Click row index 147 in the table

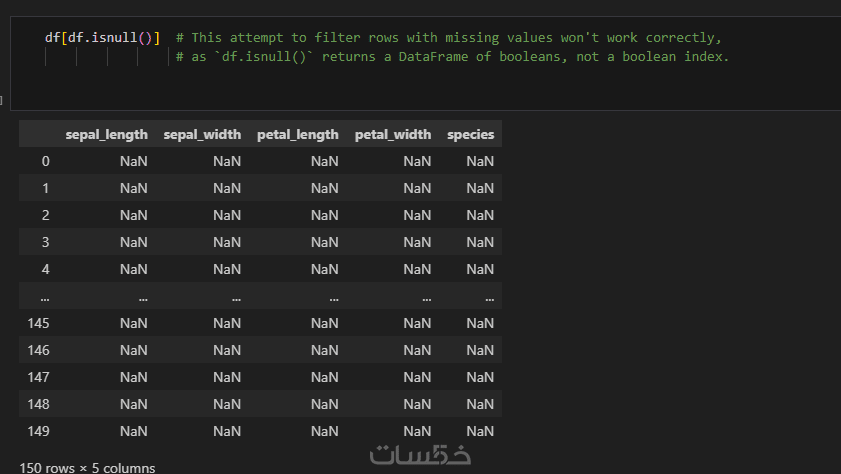(x=39, y=377)
